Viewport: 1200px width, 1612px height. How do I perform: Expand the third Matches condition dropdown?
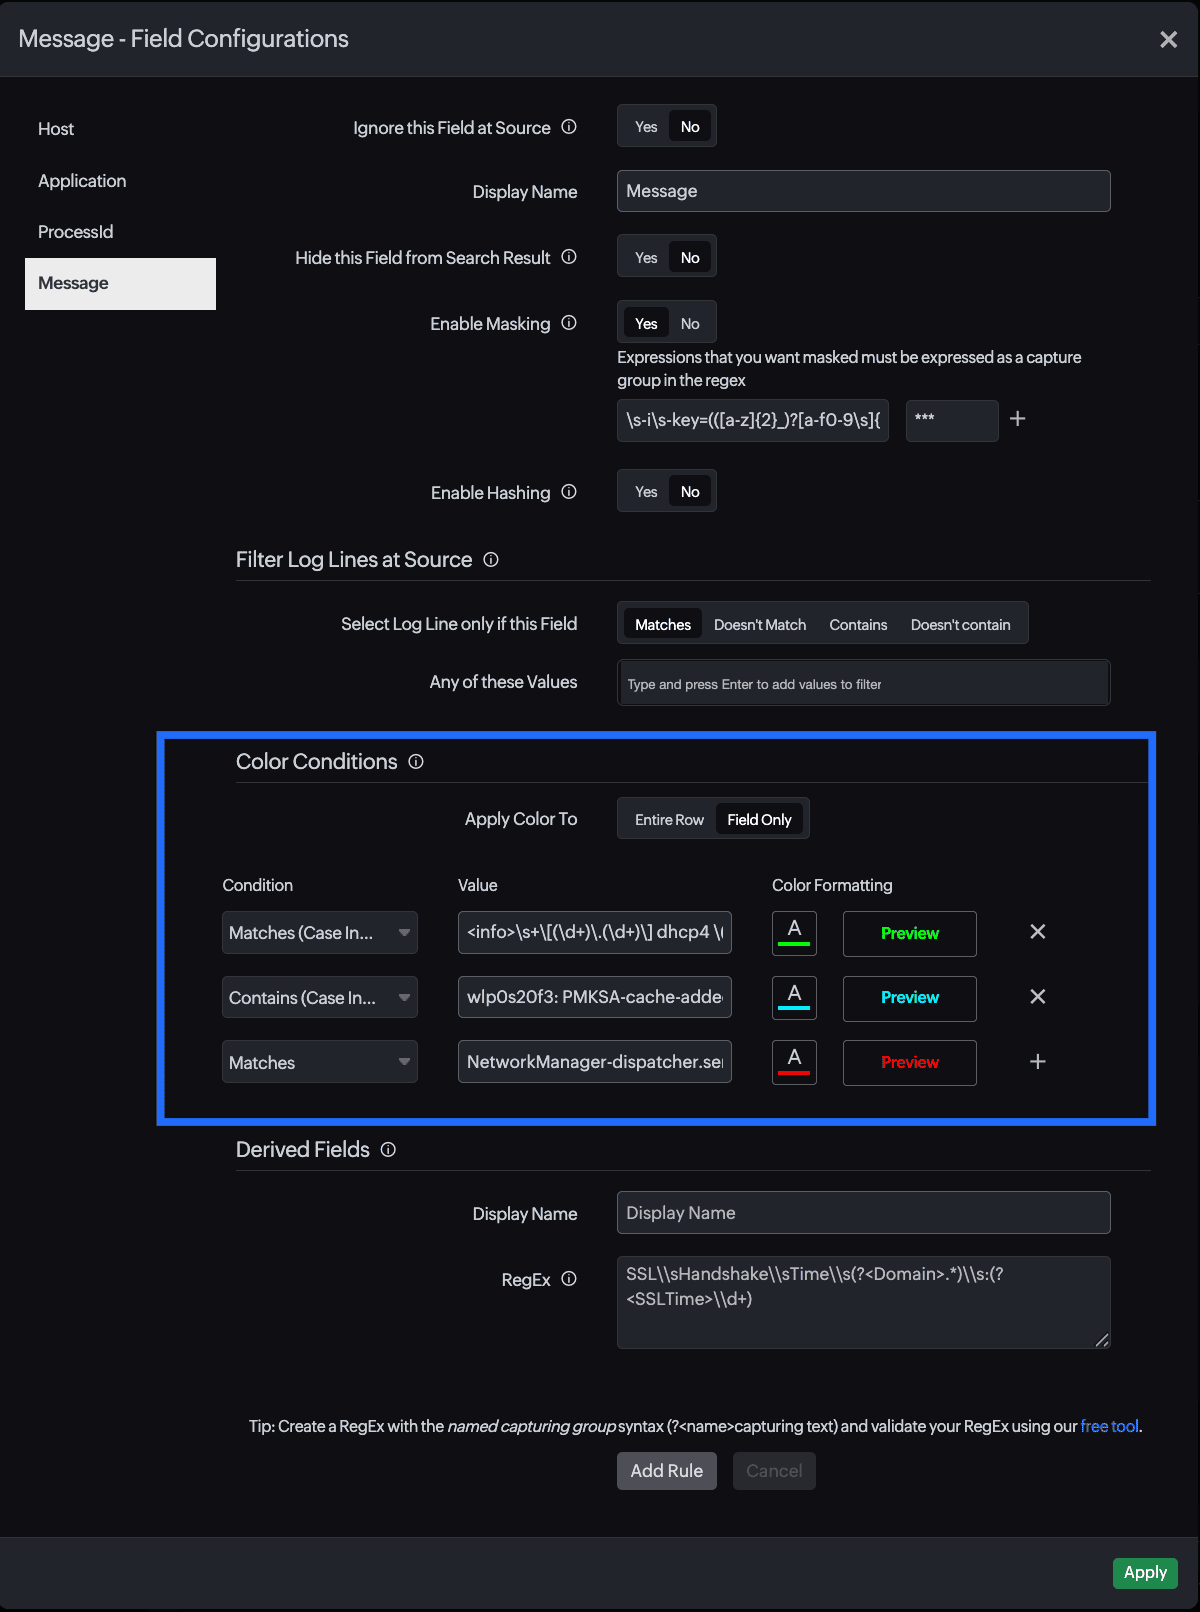[x=319, y=1062]
